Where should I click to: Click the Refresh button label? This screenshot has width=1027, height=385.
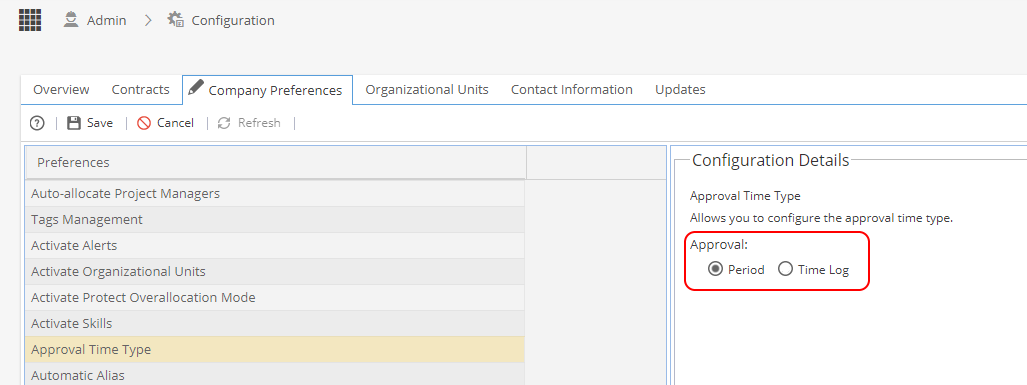(x=259, y=123)
